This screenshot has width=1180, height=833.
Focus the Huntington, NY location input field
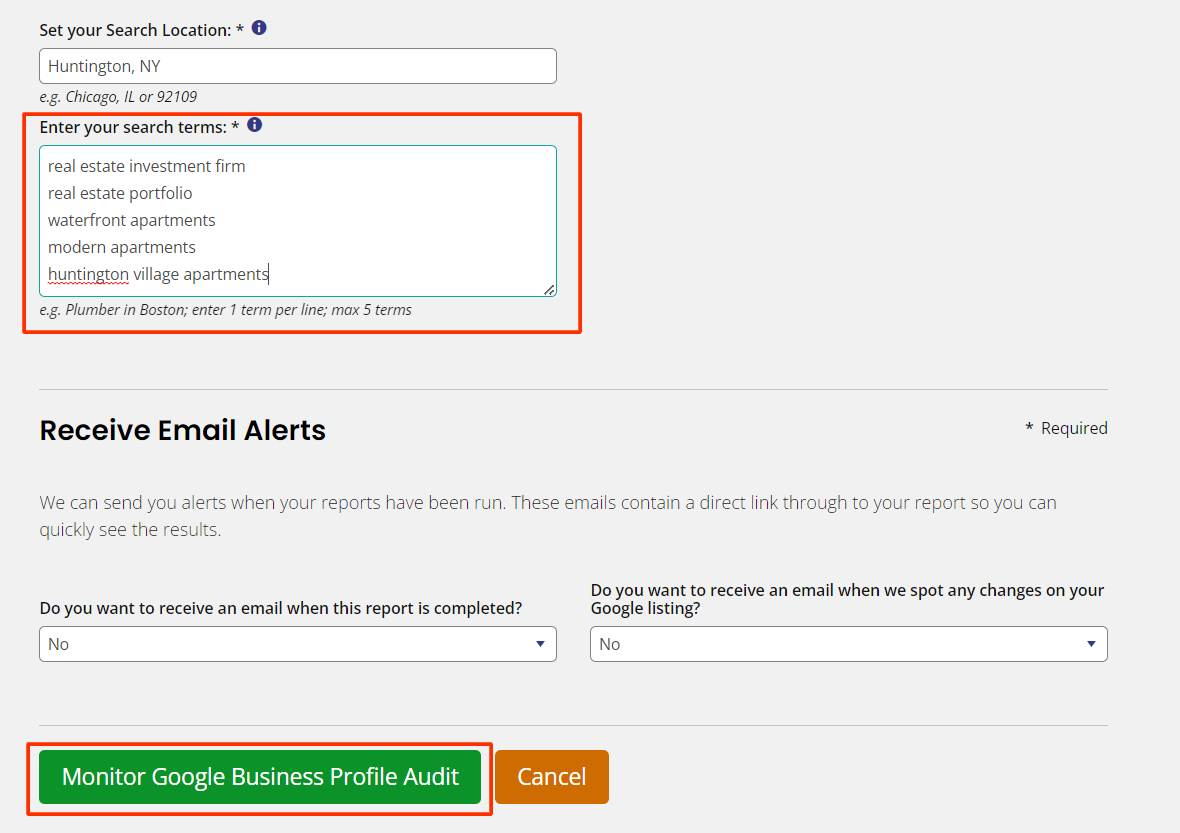tap(298, 66)
